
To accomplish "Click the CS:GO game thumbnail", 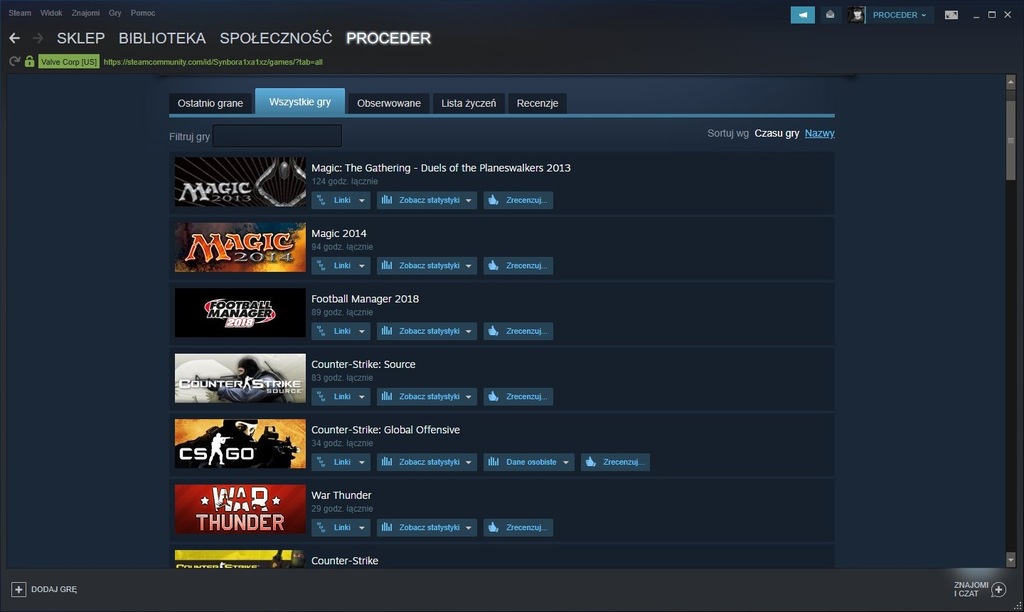I will 240,443.
